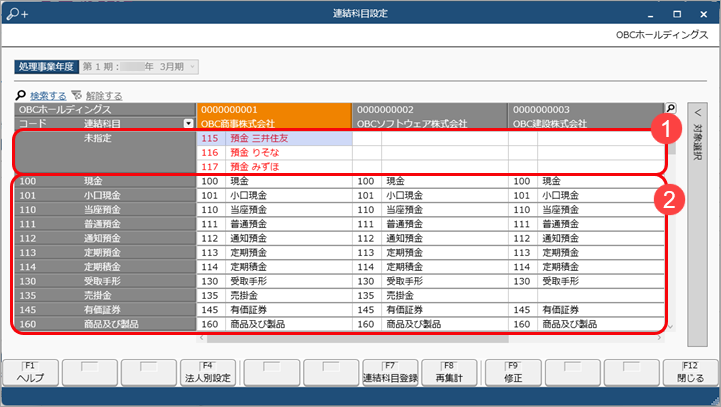The width and height of the screenshot is (721, 407).
Task: Click the 100 現金 consolidated account row header
Action: [x=105, y=181]
